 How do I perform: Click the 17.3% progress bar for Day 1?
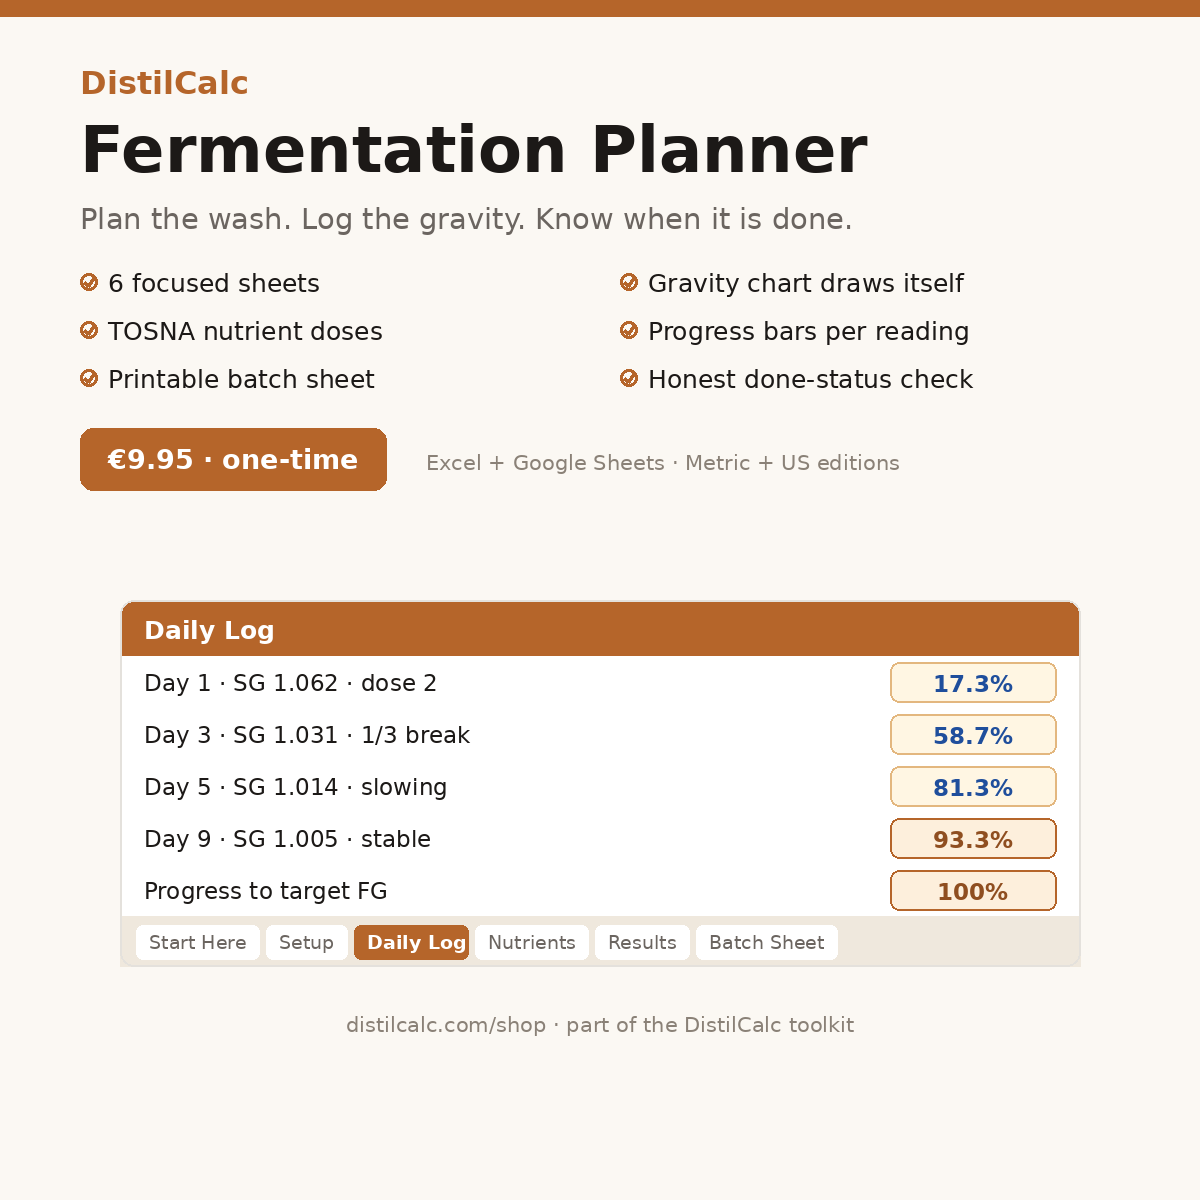973,683
